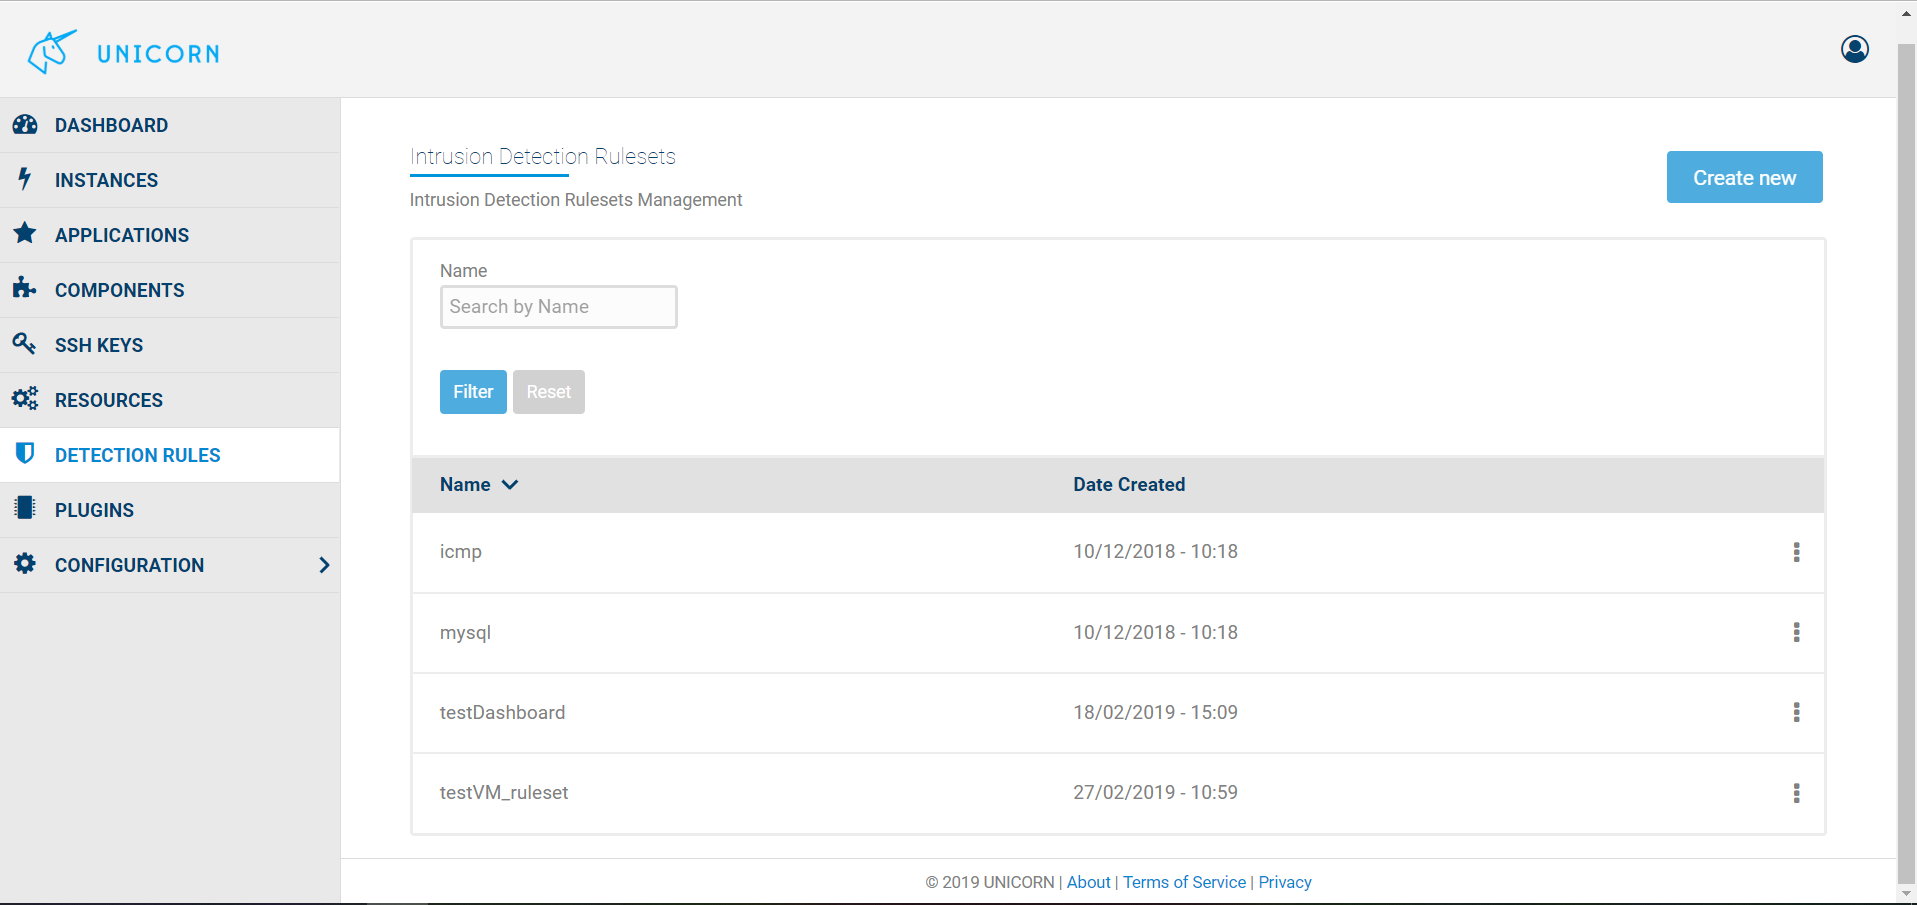Open actions menu for testDashboard ruleset
Screen dimensions: 1917x905
pyautogui.click(x=1796, y=712)
